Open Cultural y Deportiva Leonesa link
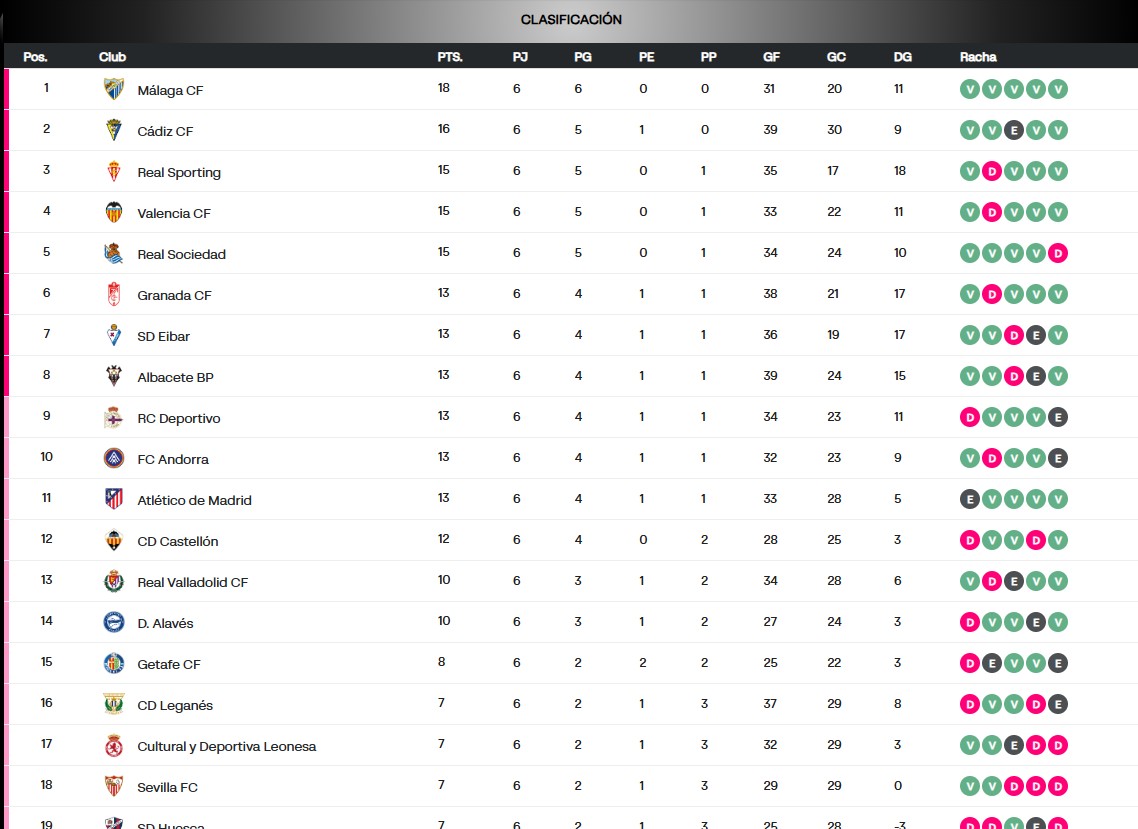 (x=226, y=746)
